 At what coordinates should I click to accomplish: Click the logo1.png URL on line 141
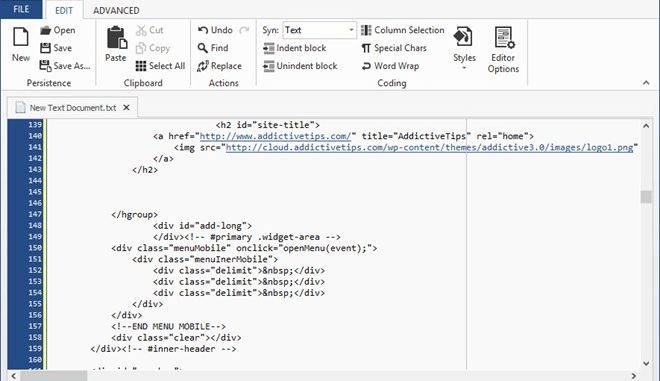(x=429, y=147)
